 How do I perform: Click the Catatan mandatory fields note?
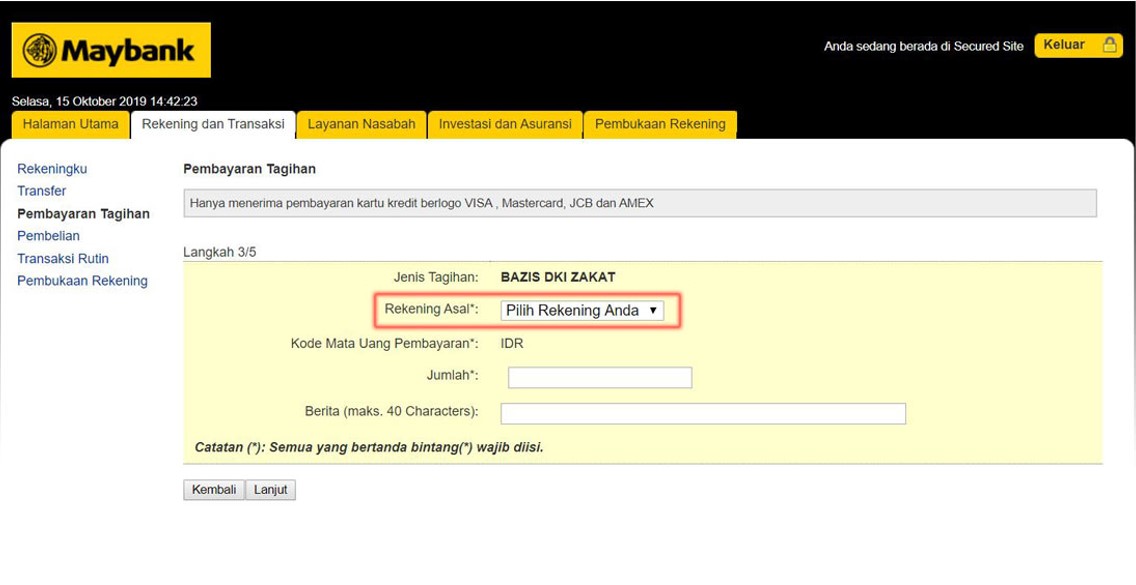point(369,447)
